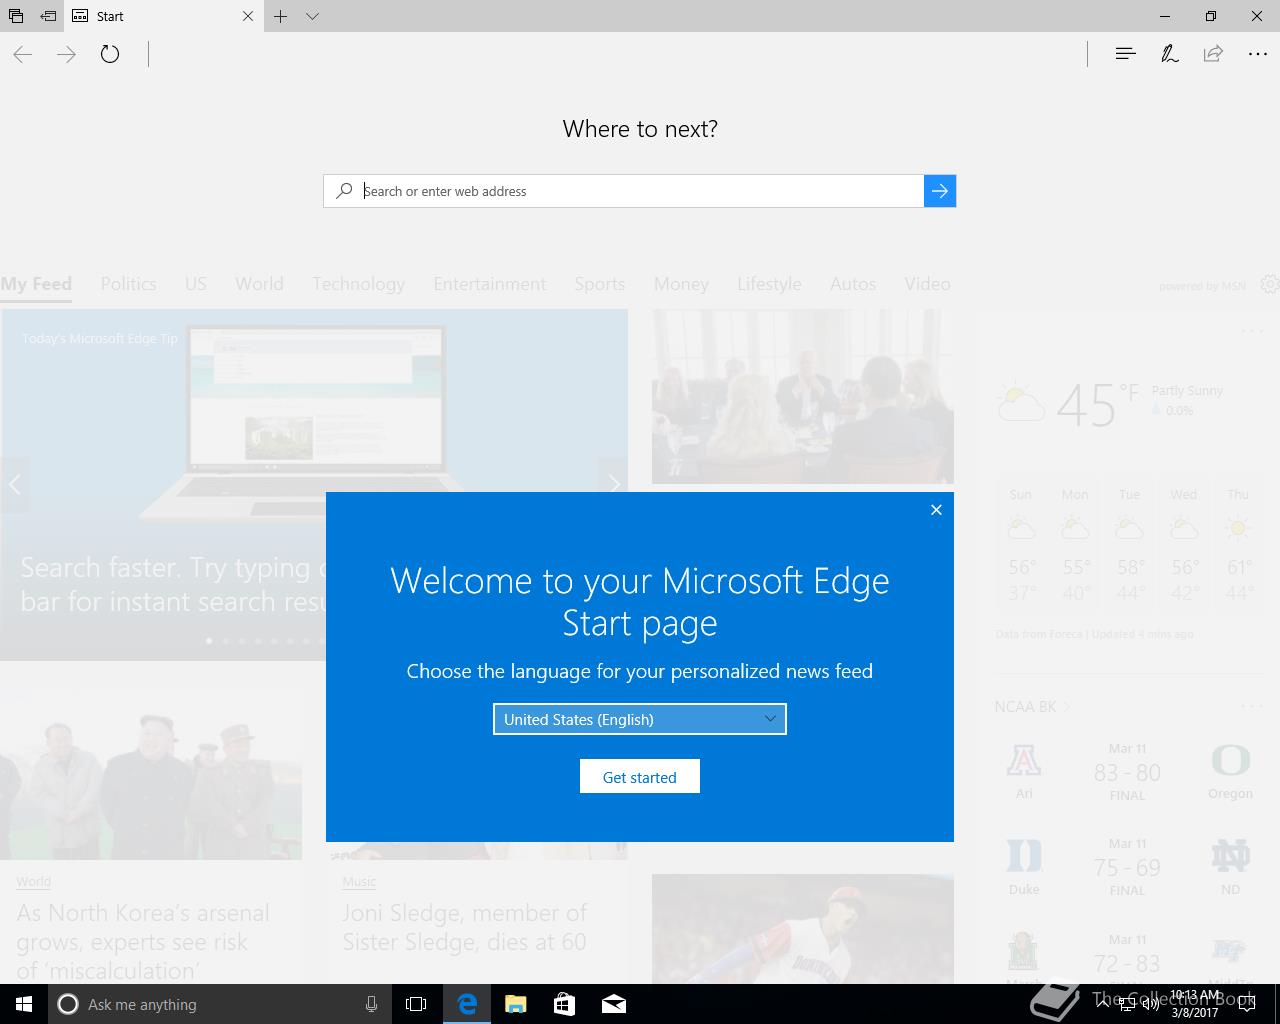This screenshot has width=1280, height=1024.
Task: Refresh the page with reload icon
Action: (x=110, y=54)
